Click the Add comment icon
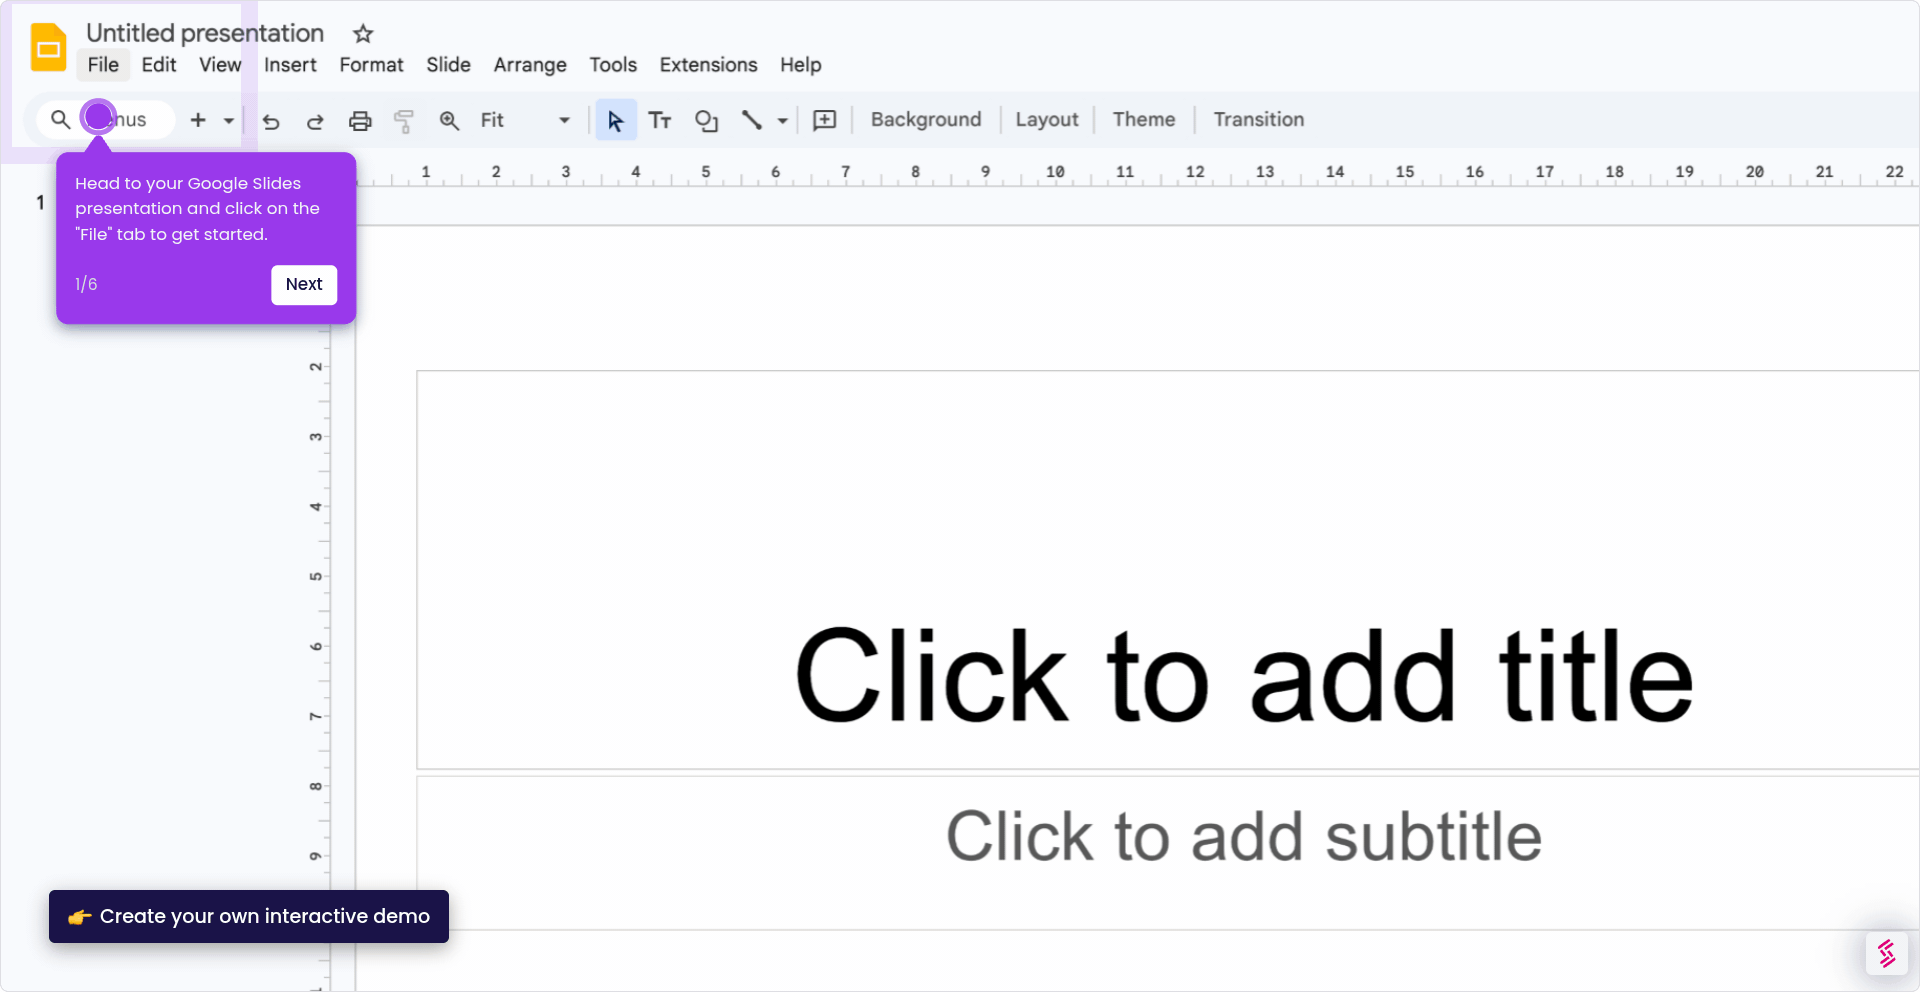The height and width of the screenshot is (992, 1920). coord(825,120)
